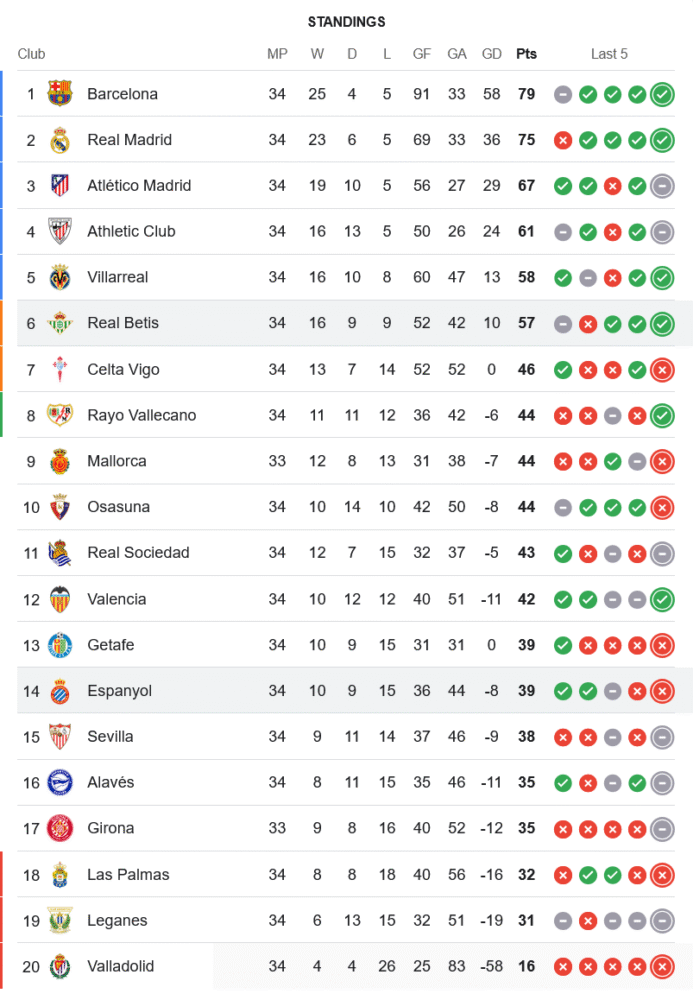Viewport: 693px width, 1000px height.
Task: Click the Pts column header
Action: (x=526, y=54)
